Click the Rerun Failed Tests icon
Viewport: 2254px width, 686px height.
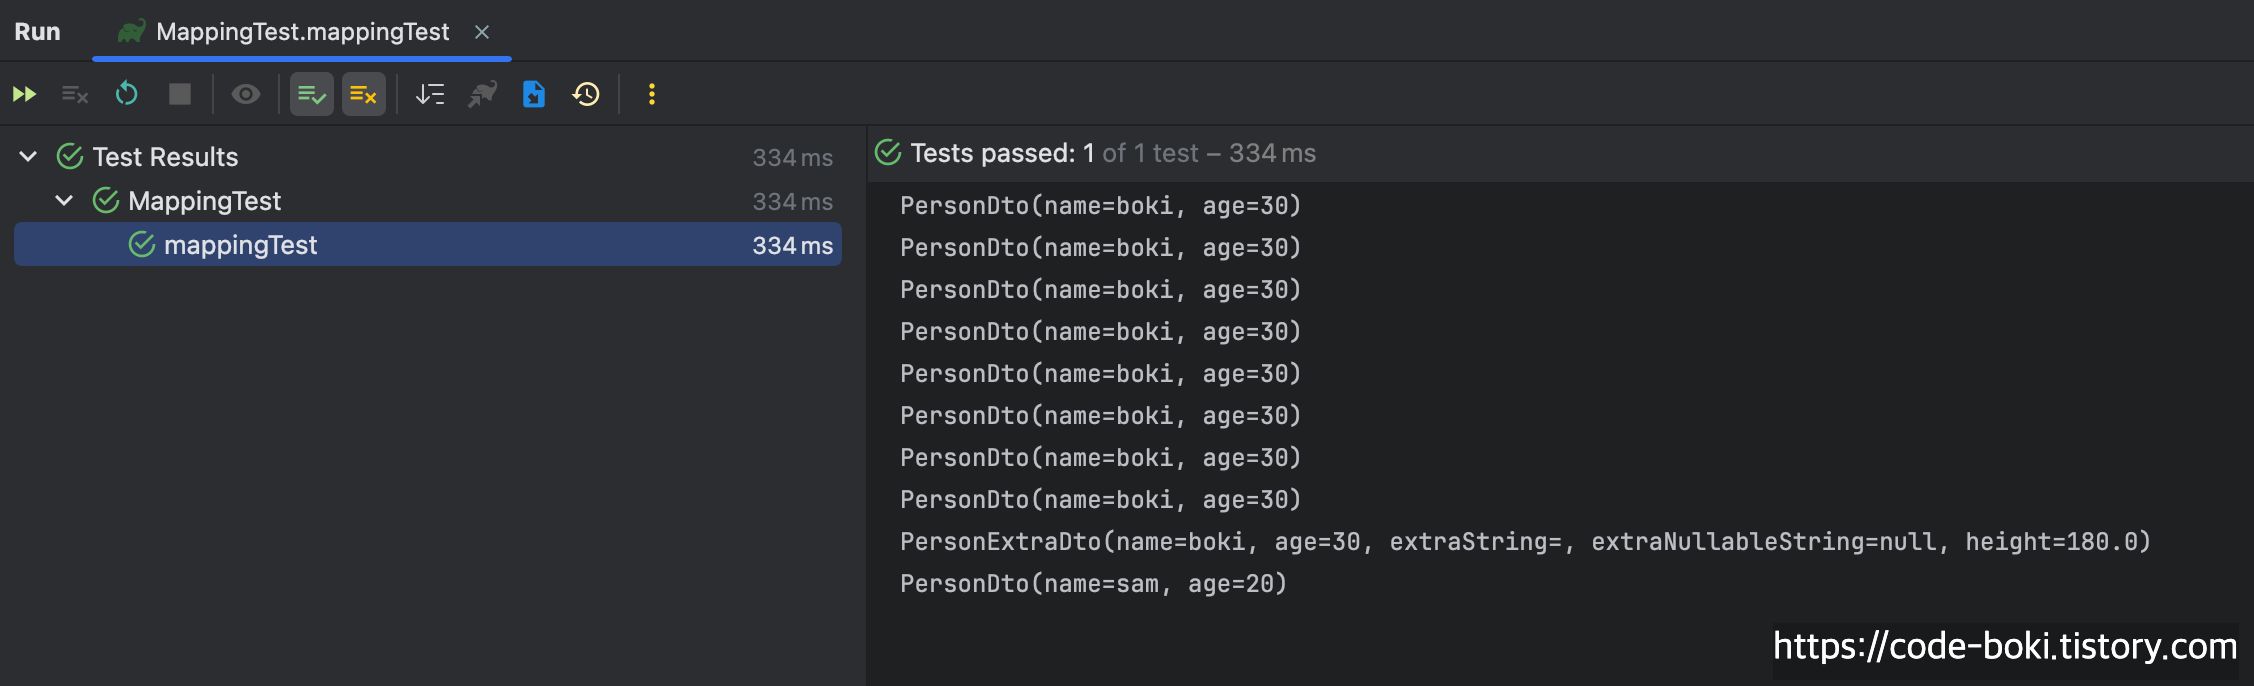click(x=75, y=94)
